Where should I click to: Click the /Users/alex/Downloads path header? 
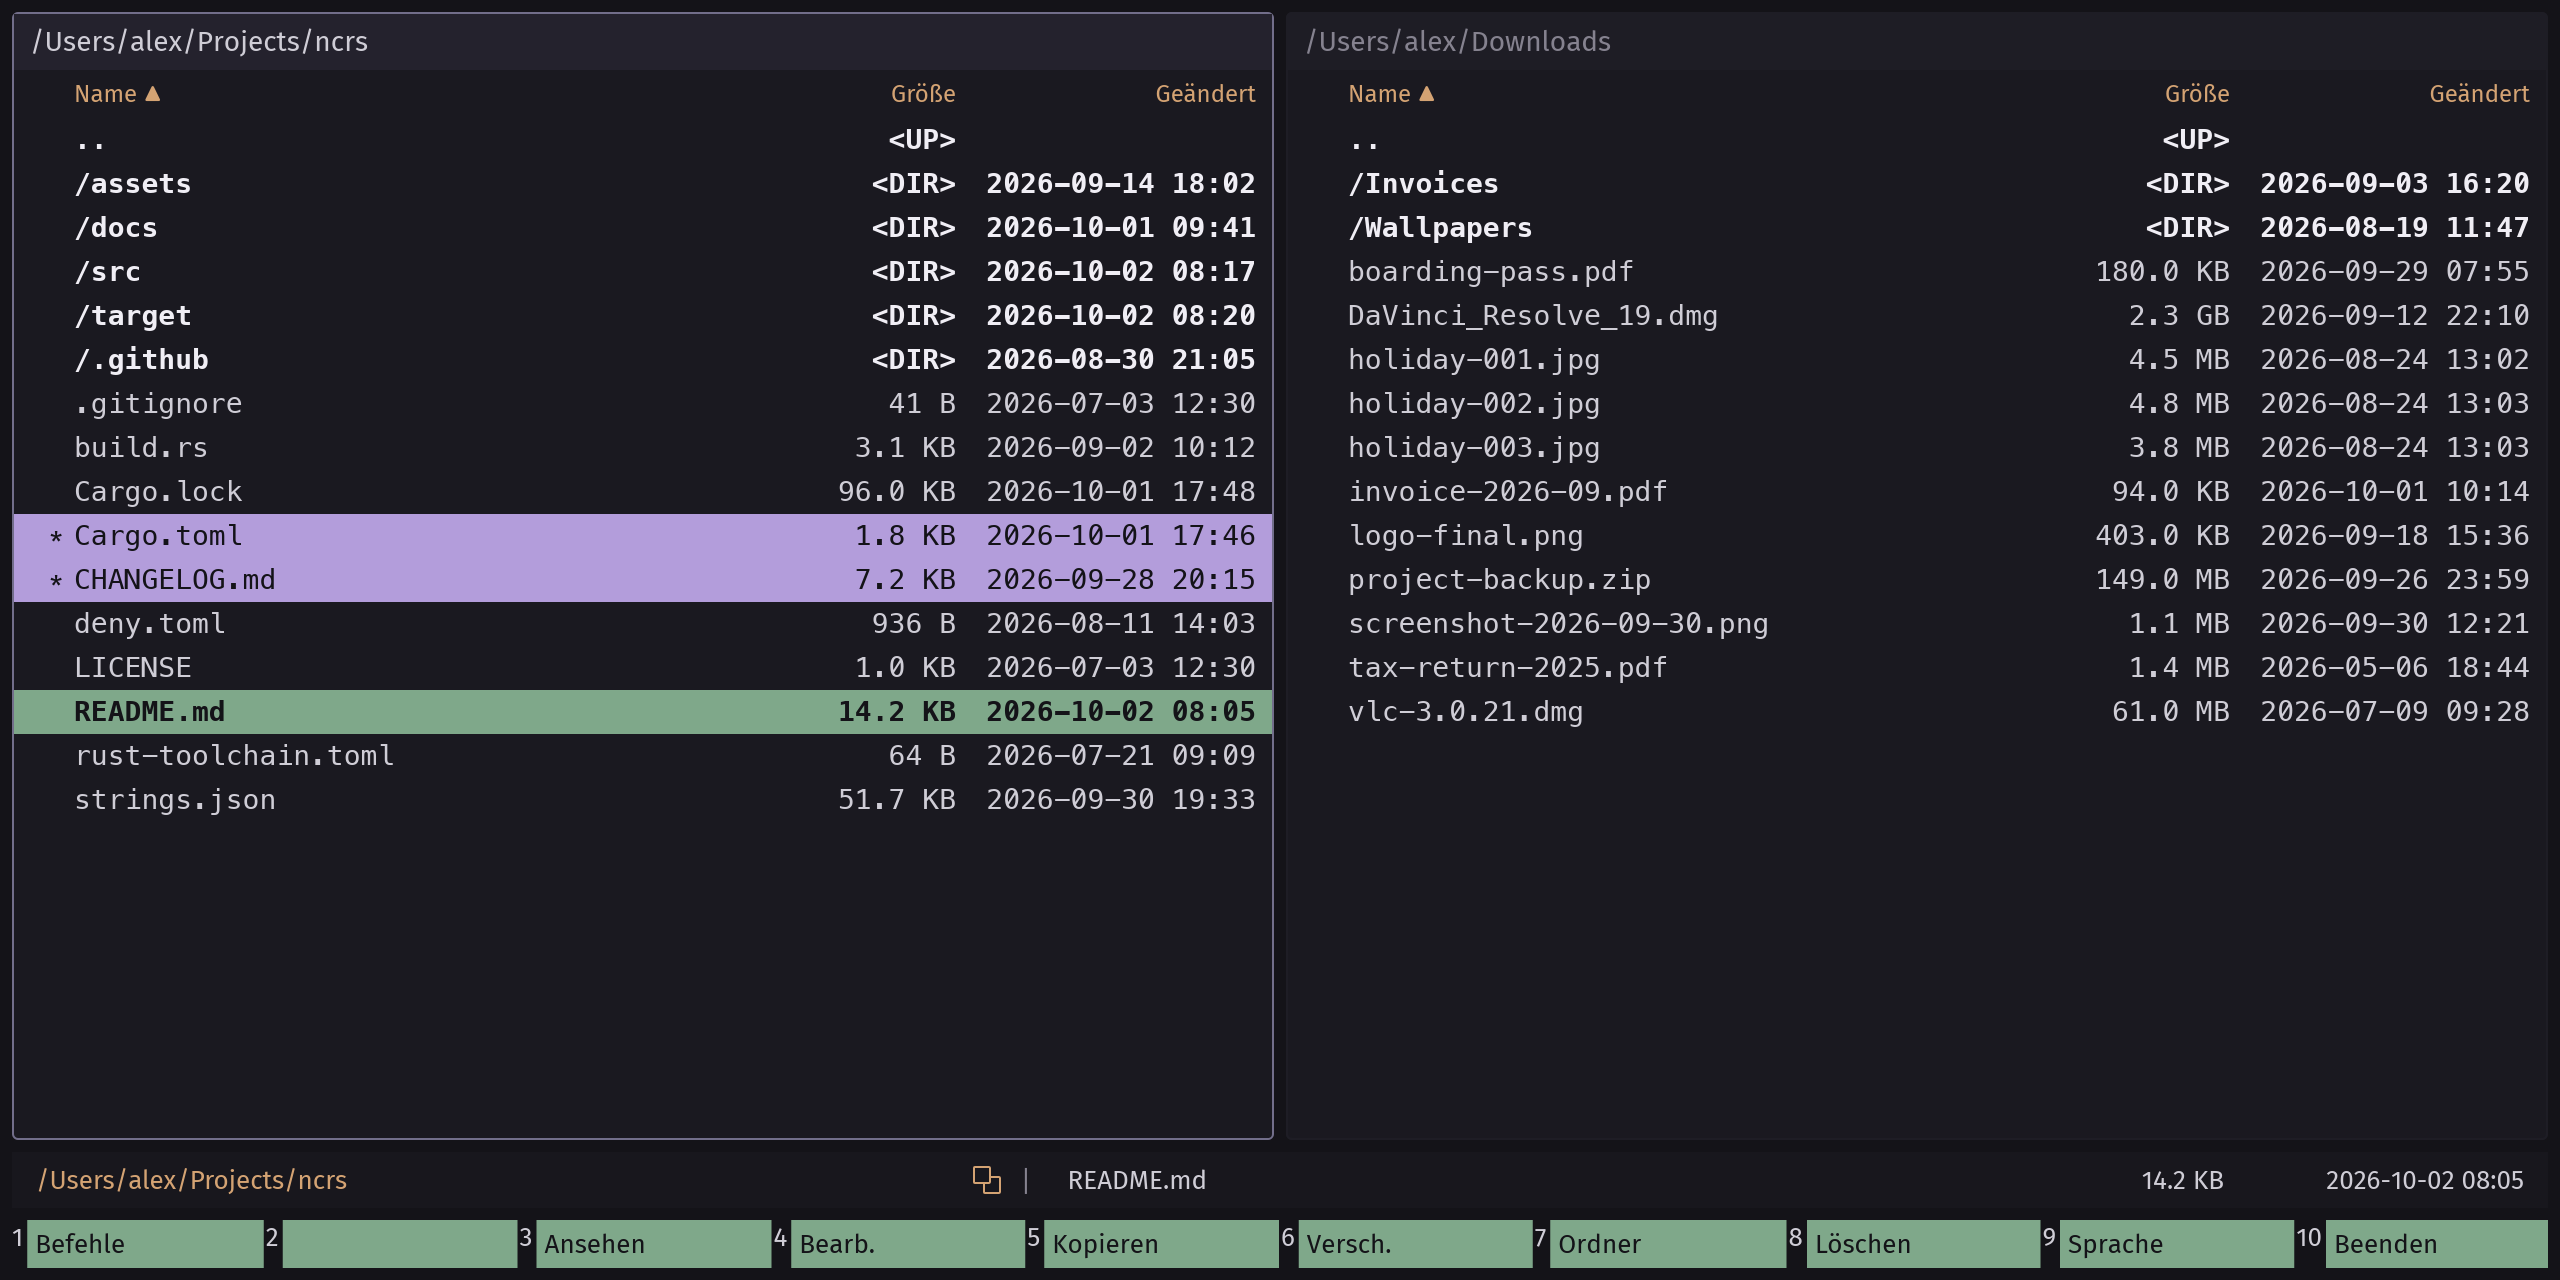coord(1458,42)
